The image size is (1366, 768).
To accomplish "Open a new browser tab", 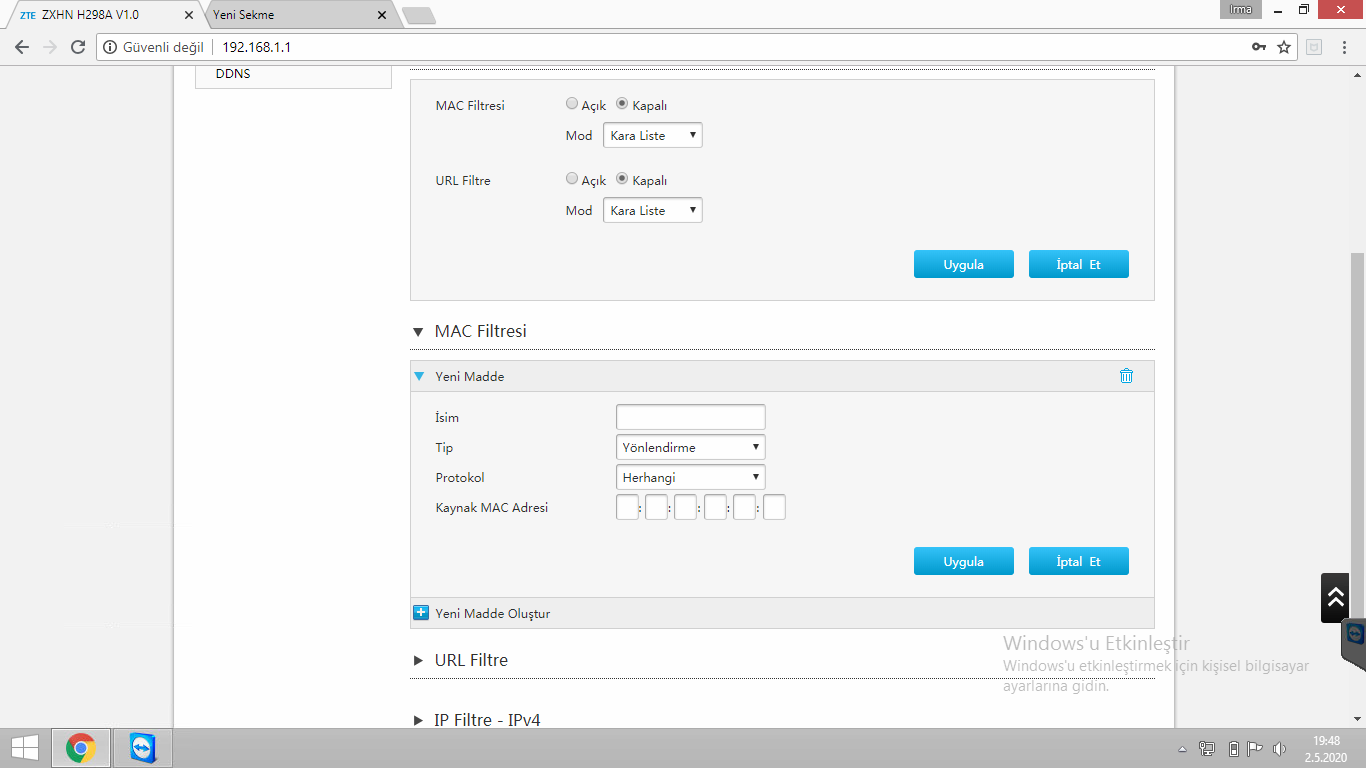I will (x=418, y=16).
